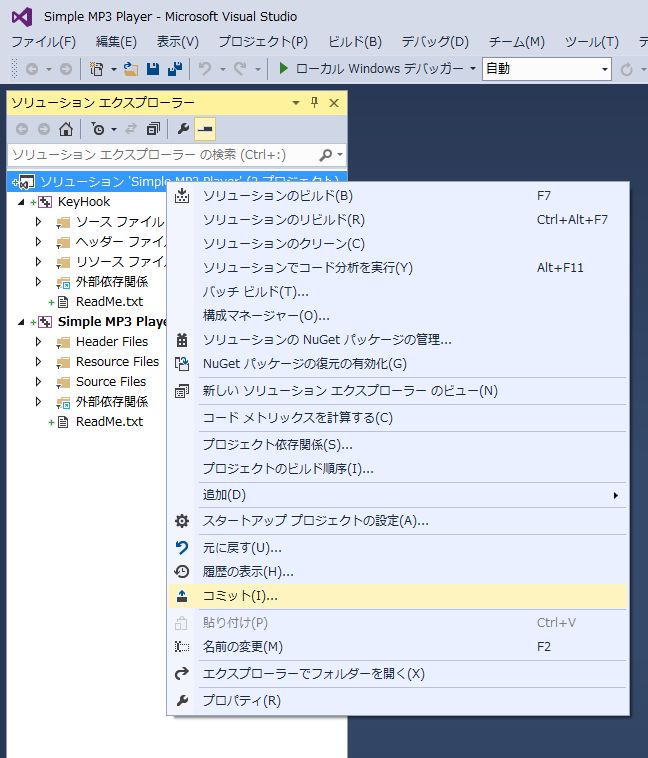Click Sync with Active Document icon

pos(131,129)
